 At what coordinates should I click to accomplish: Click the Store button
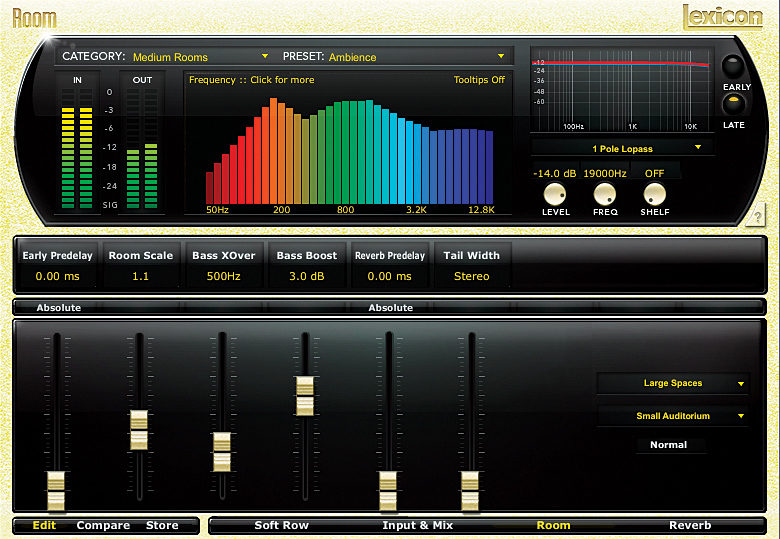162,525
